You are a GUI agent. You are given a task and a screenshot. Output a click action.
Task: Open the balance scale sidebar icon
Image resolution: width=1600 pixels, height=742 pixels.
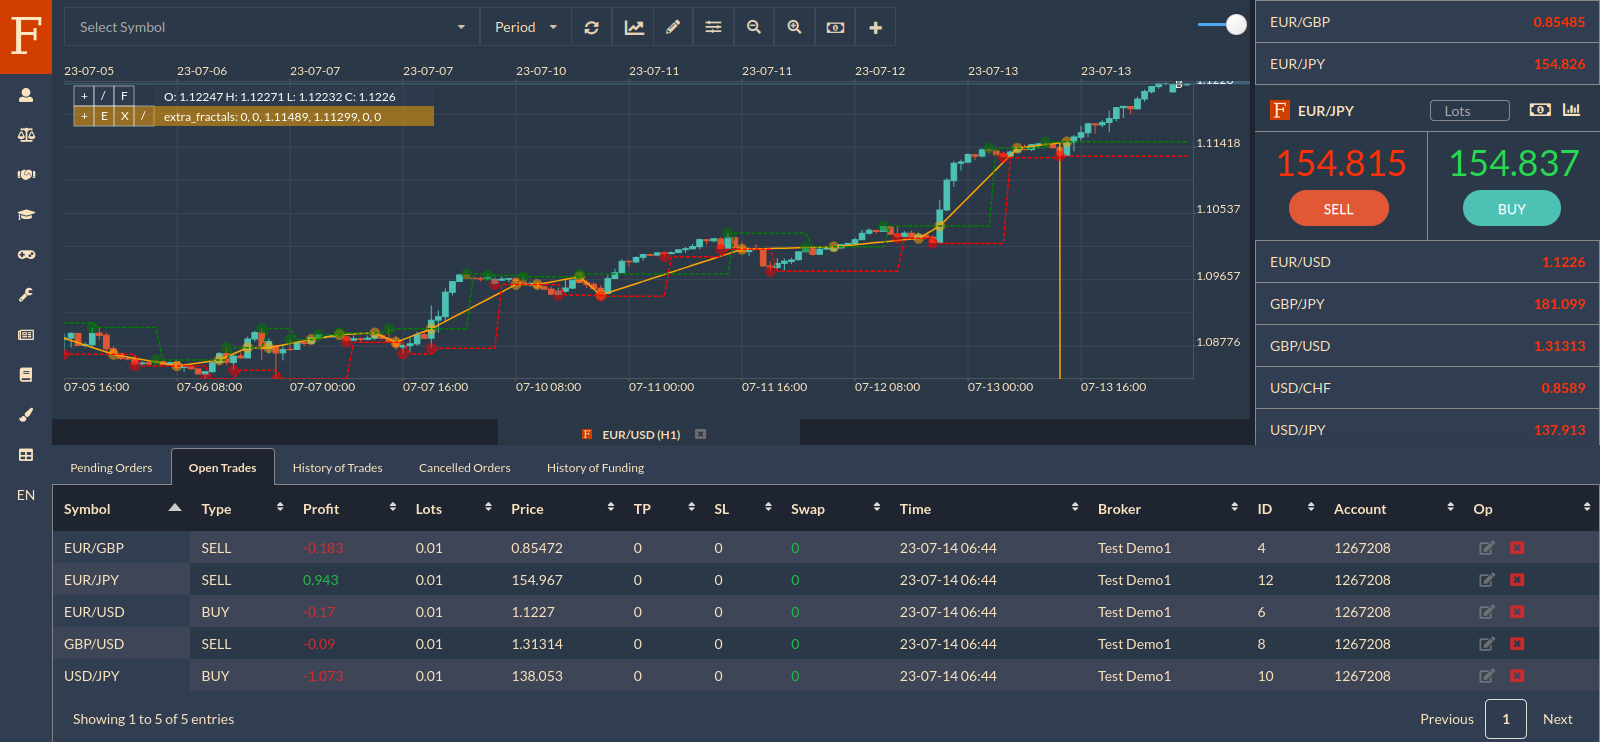point(26,135)
